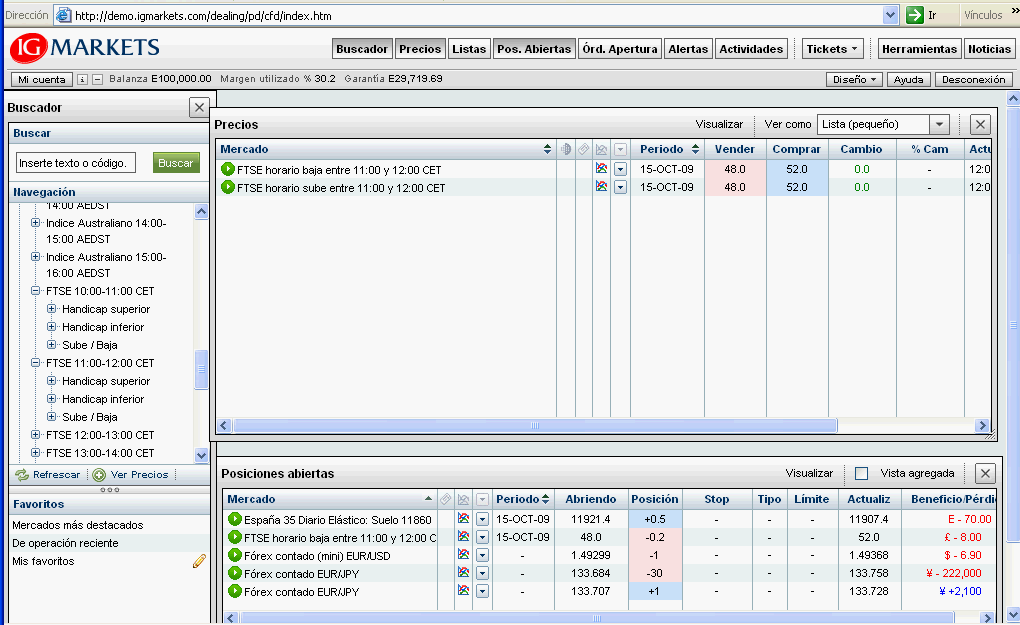Open the Ver como list style dropdown
Viewport: 1020px width, 625px height.
938,124
